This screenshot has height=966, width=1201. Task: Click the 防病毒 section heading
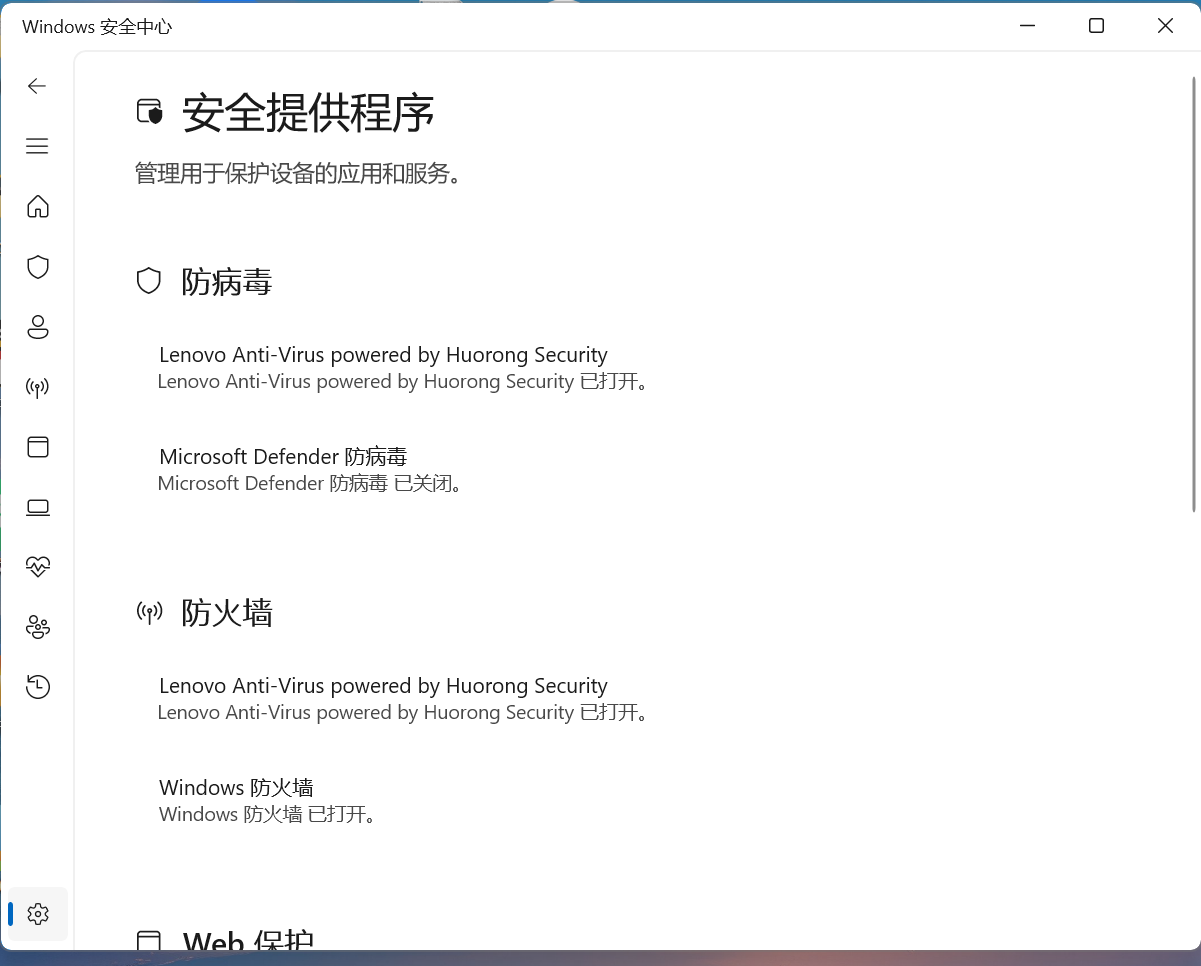tap(227, 282)
